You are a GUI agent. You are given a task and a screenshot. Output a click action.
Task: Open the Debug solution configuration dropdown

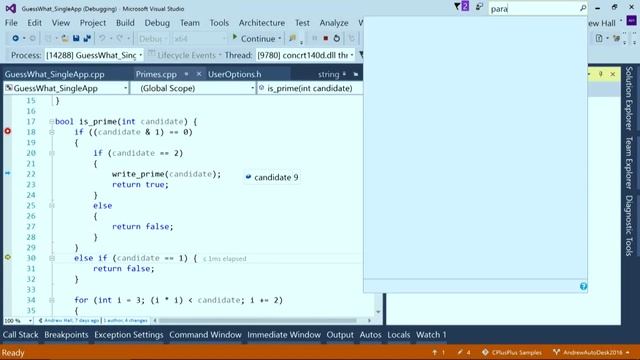click(x=152, y=39)
